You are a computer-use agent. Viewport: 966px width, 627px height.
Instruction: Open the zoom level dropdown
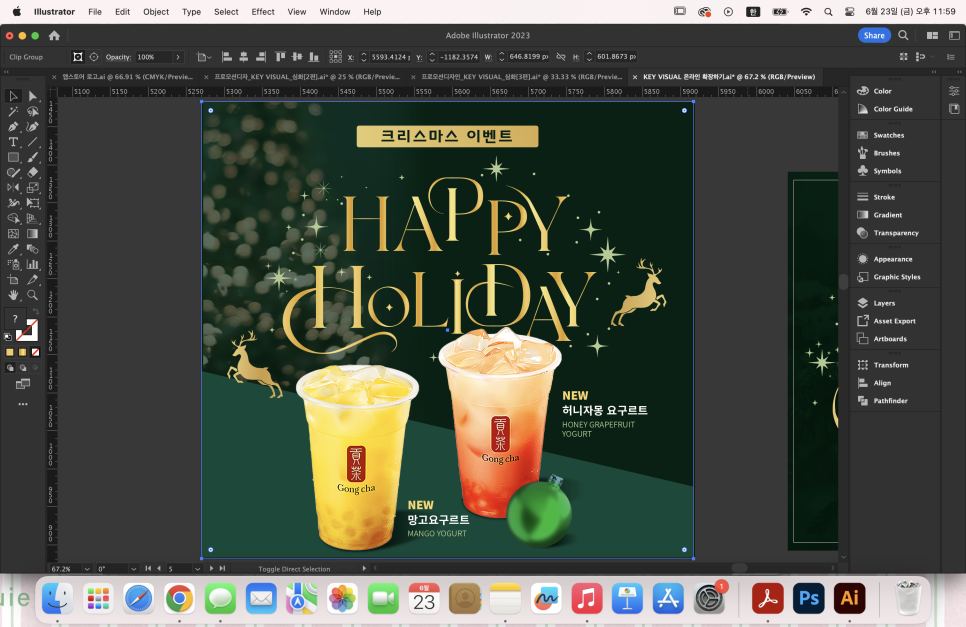(x=87, y=568)
